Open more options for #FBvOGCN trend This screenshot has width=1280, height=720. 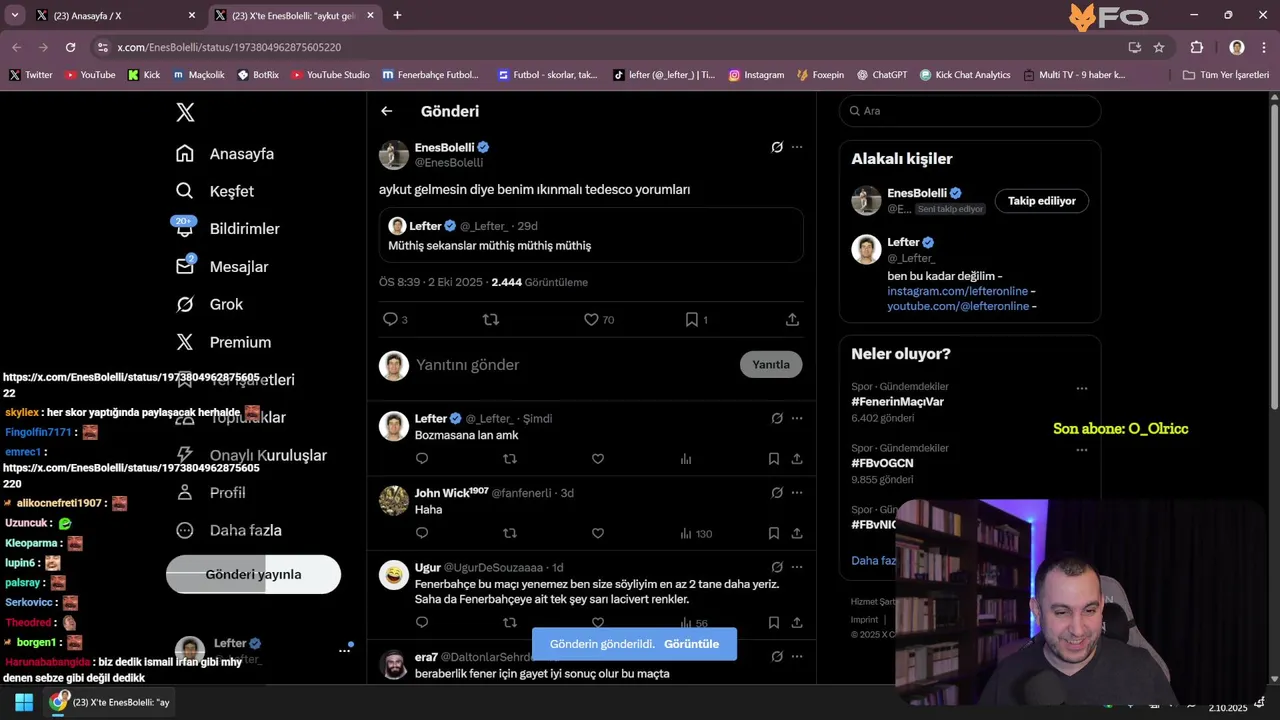1082,450
